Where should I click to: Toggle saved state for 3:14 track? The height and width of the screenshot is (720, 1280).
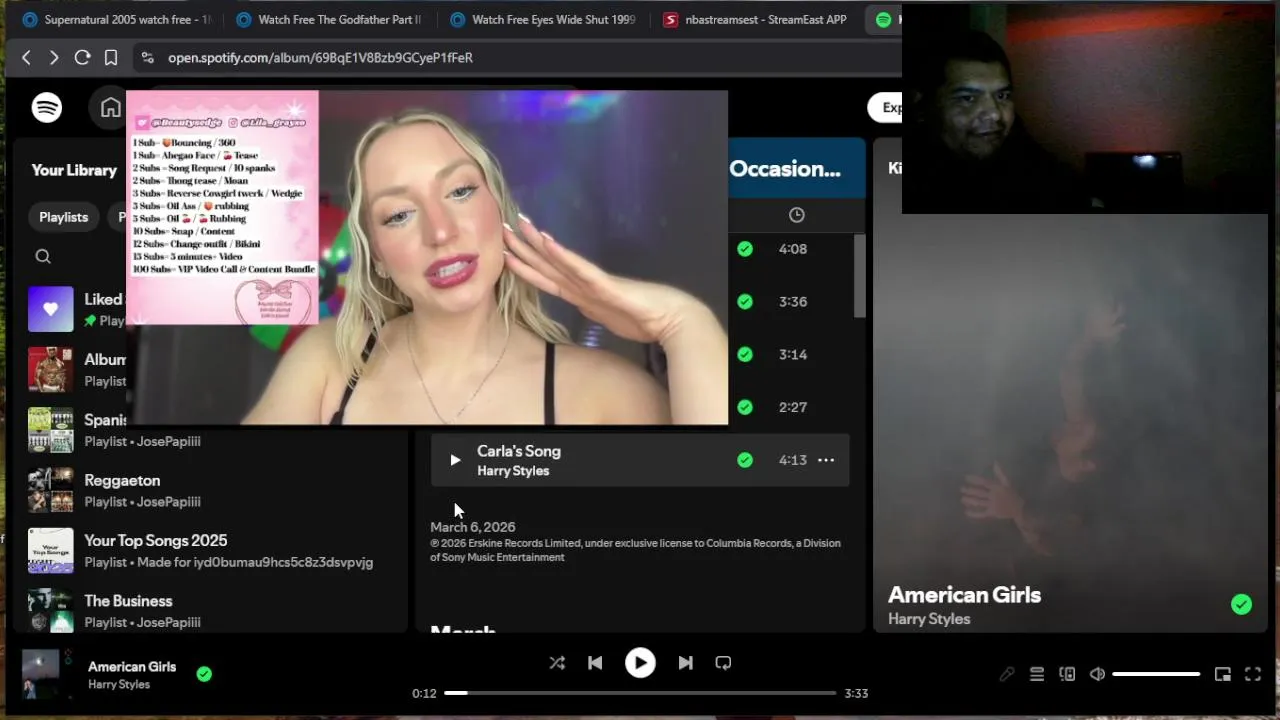pyautogui.click(x=745, y=354)
